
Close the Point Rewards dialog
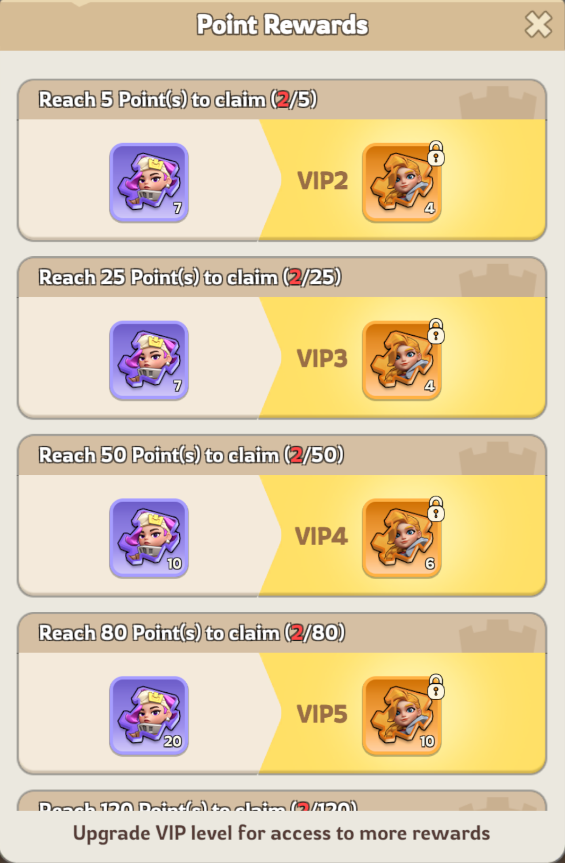[538, 25]
